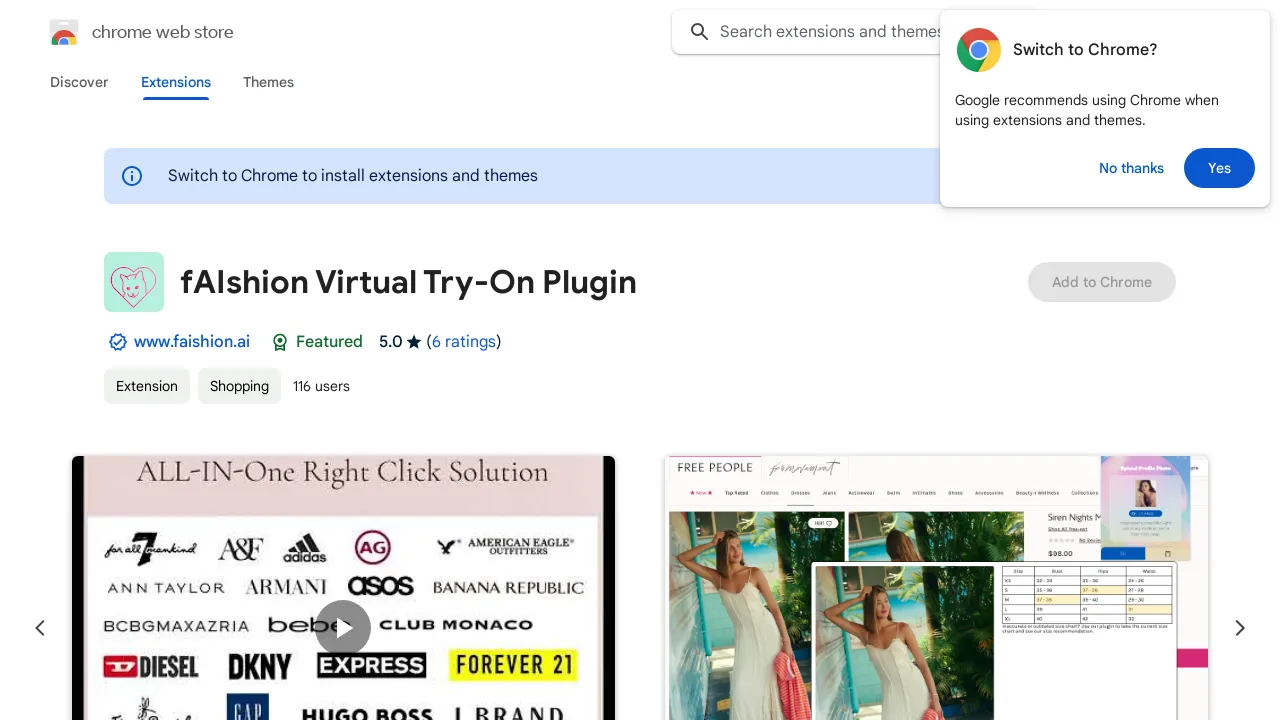Image resolution: width=1280 pixels, height=720 pixels.
Task: Click the Featured badge icon
Action: point(280,342)
